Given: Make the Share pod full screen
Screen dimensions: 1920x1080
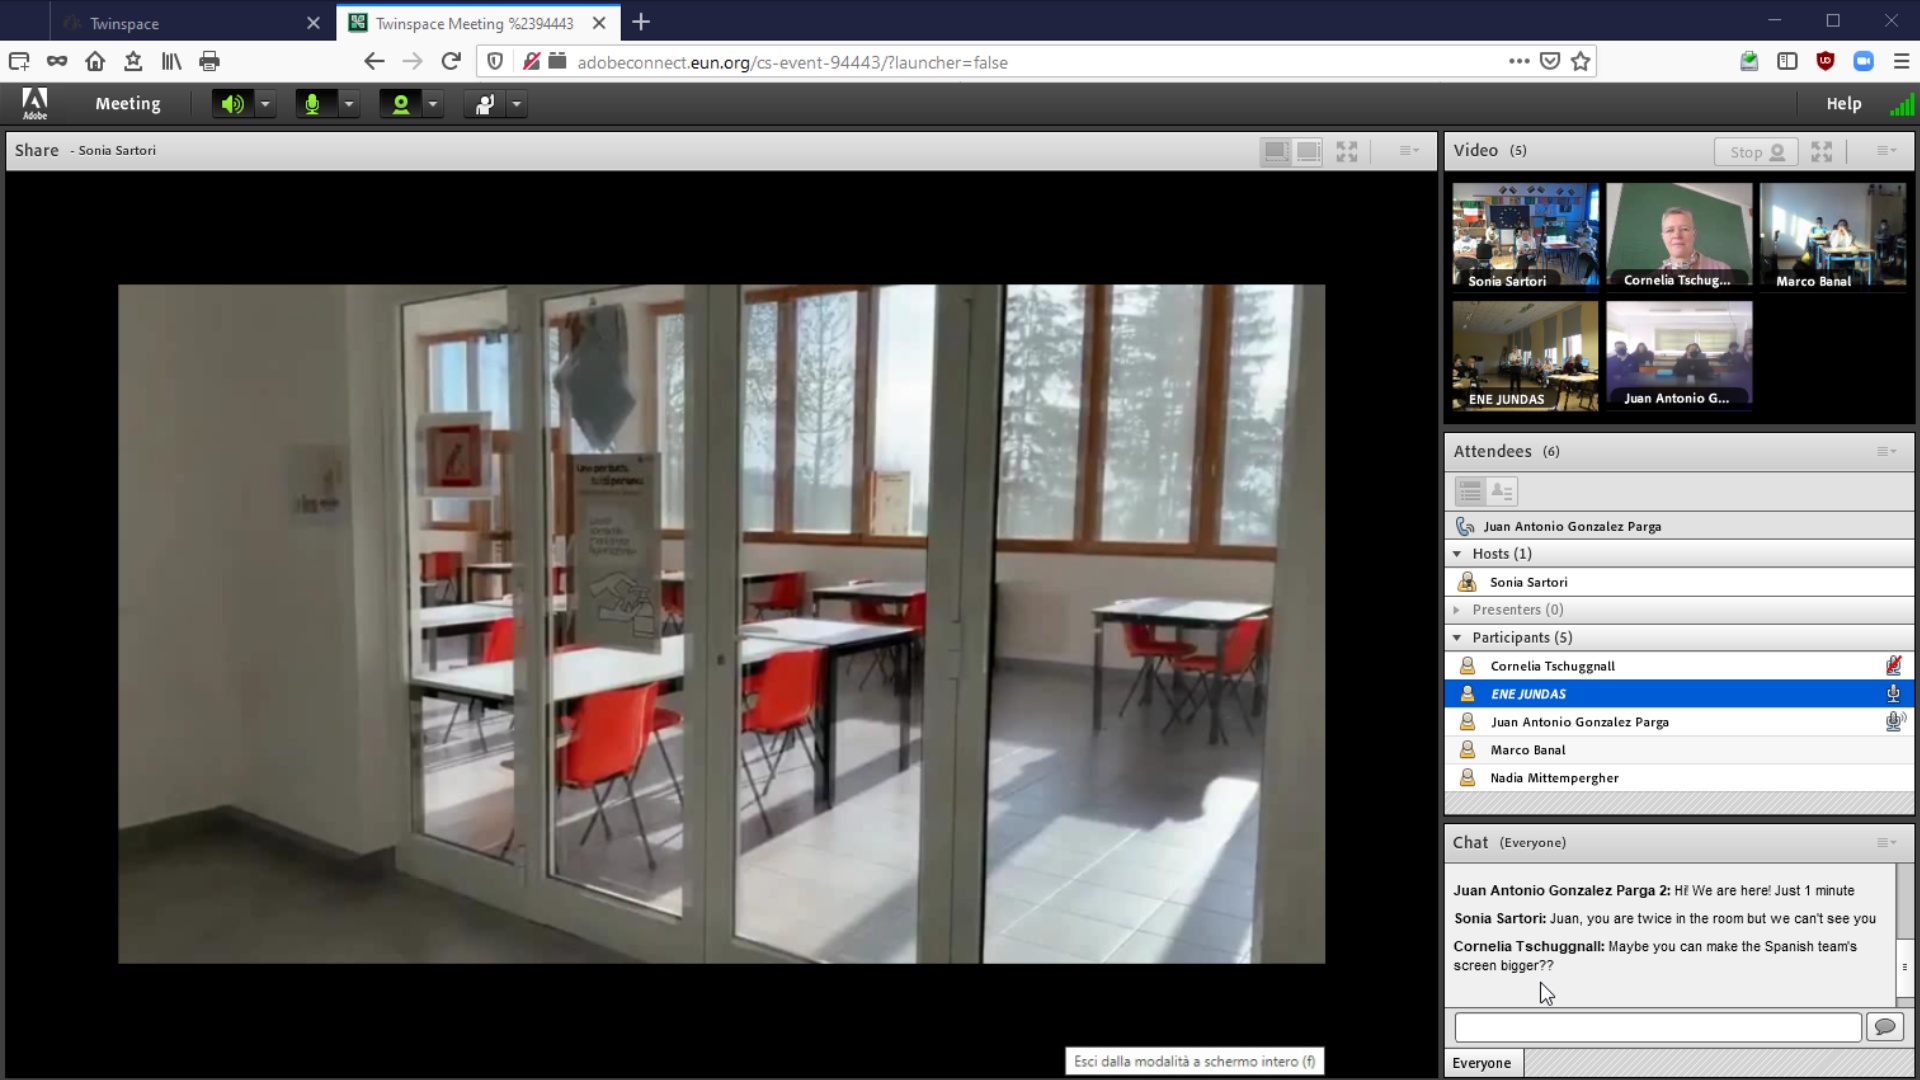Looking at the screenshot, I should click(x=1347, y=151).
